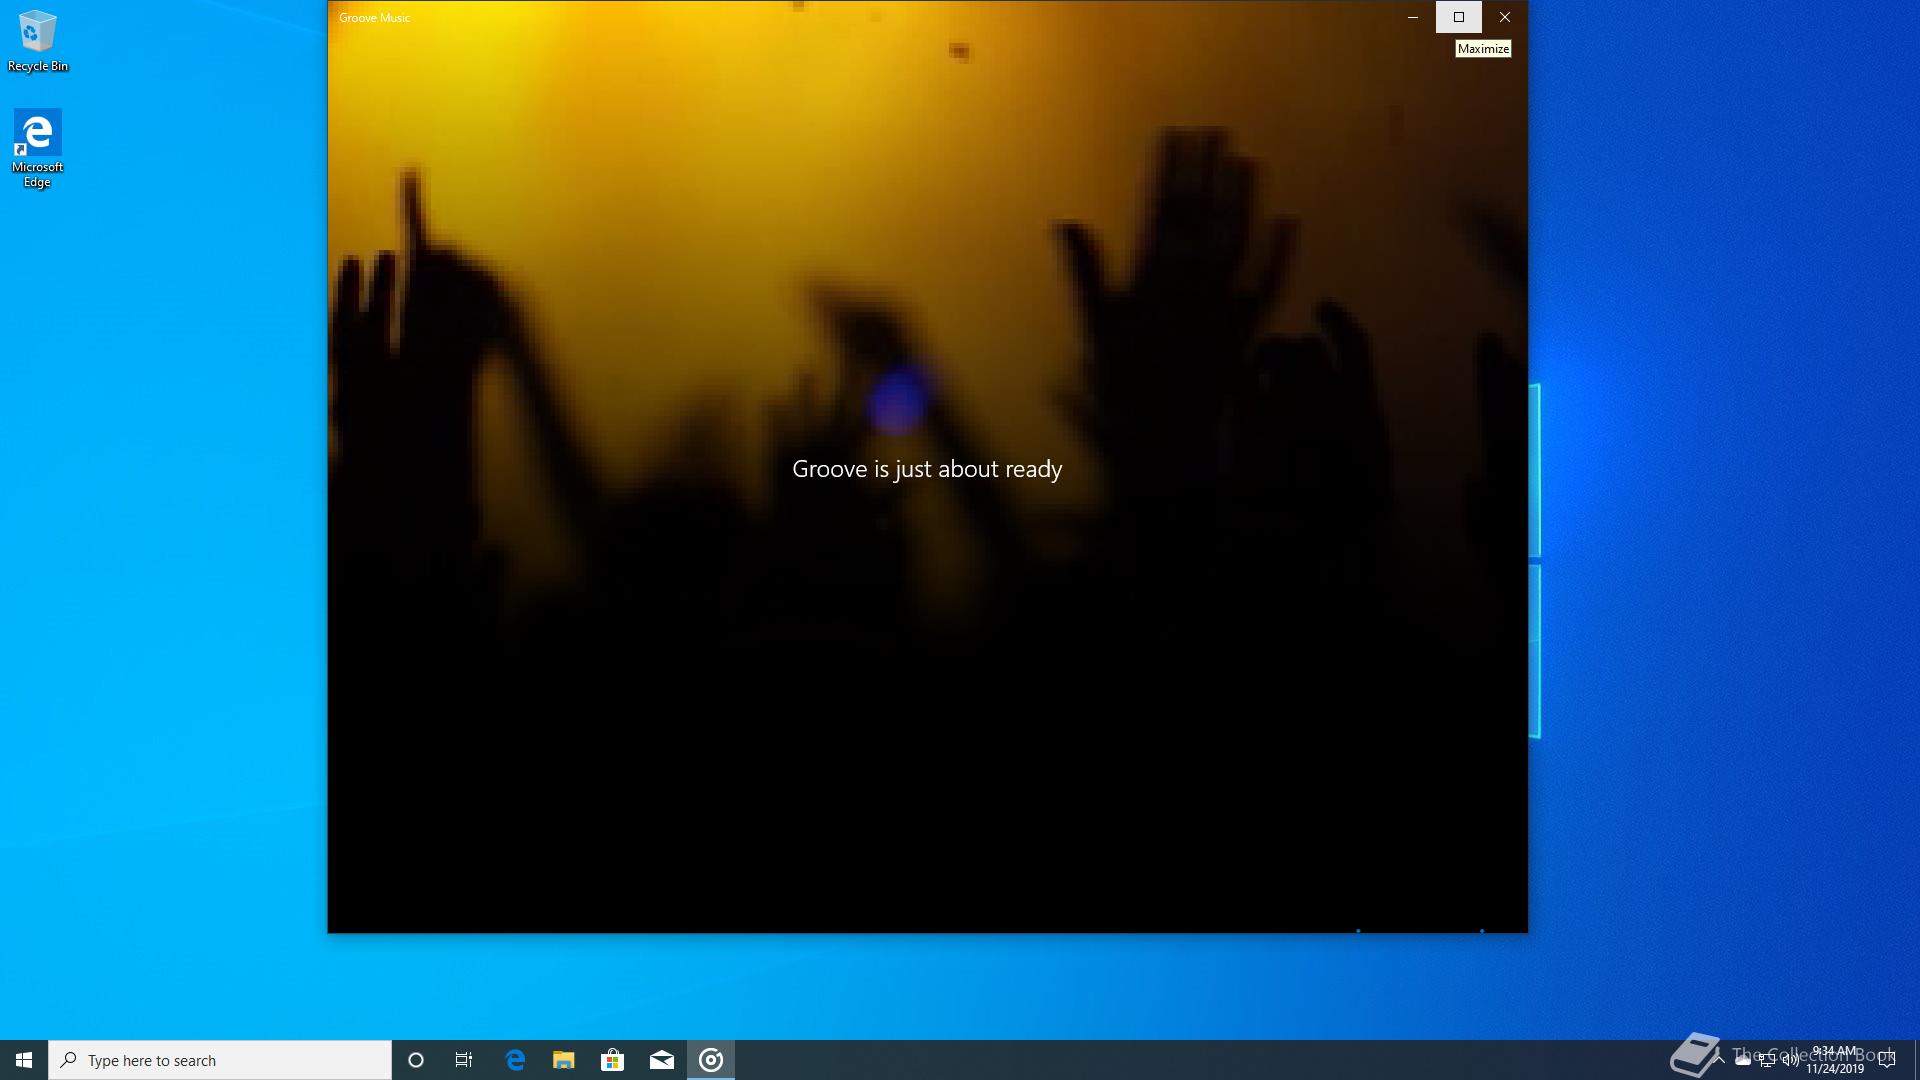Open the Action Center notifications
Image resolution: width=1920 pixels, height=1080 pixels.
(1887, 1060)
